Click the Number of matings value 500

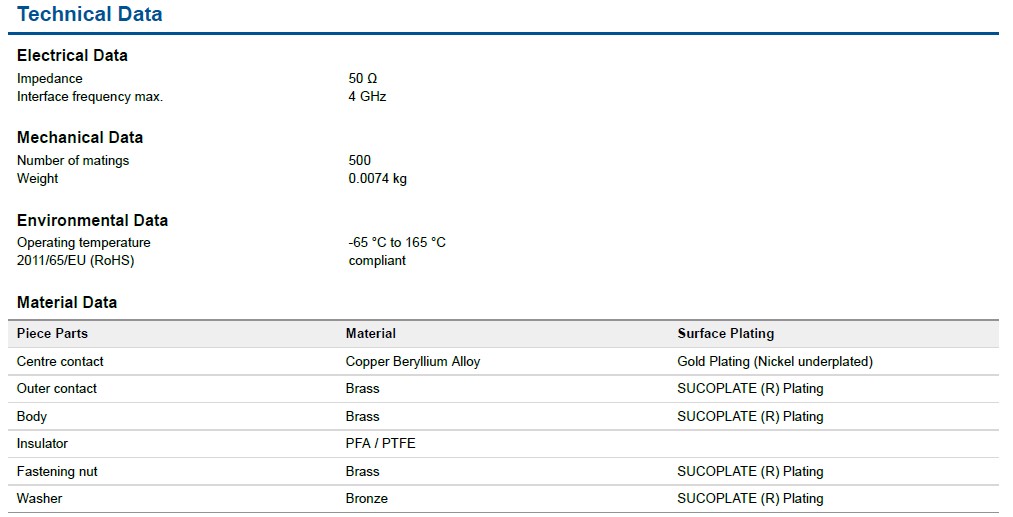[x=359, y=160]
